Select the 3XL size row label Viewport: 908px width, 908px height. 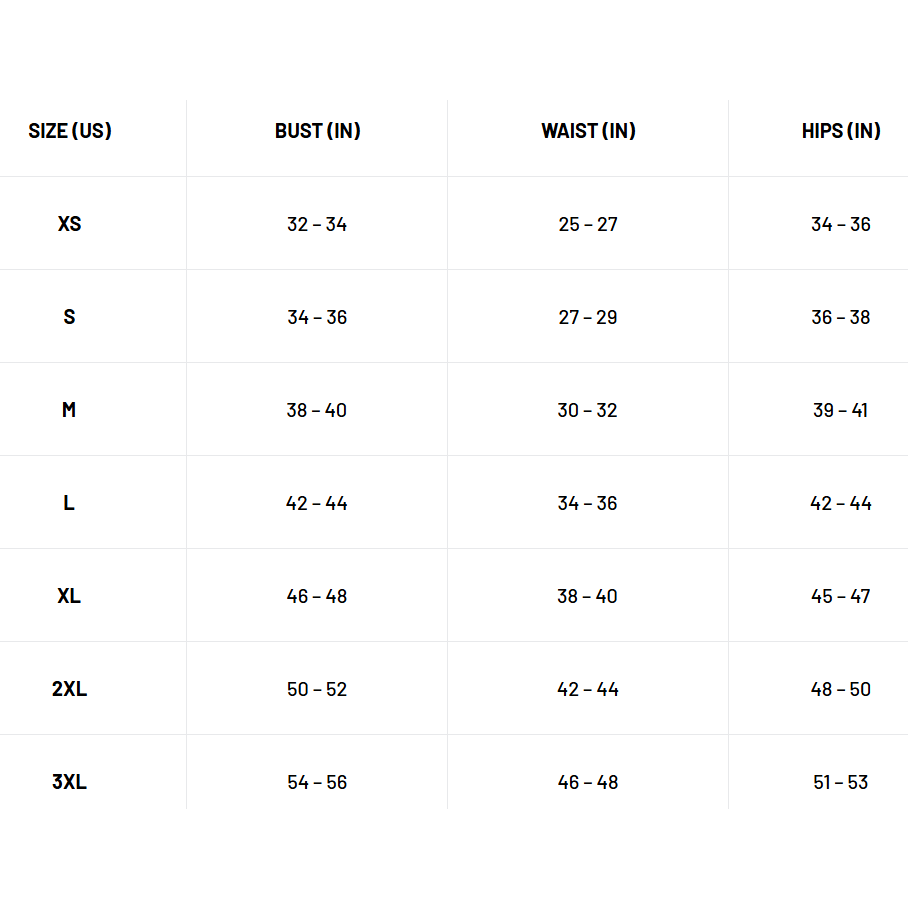[69, 782]
